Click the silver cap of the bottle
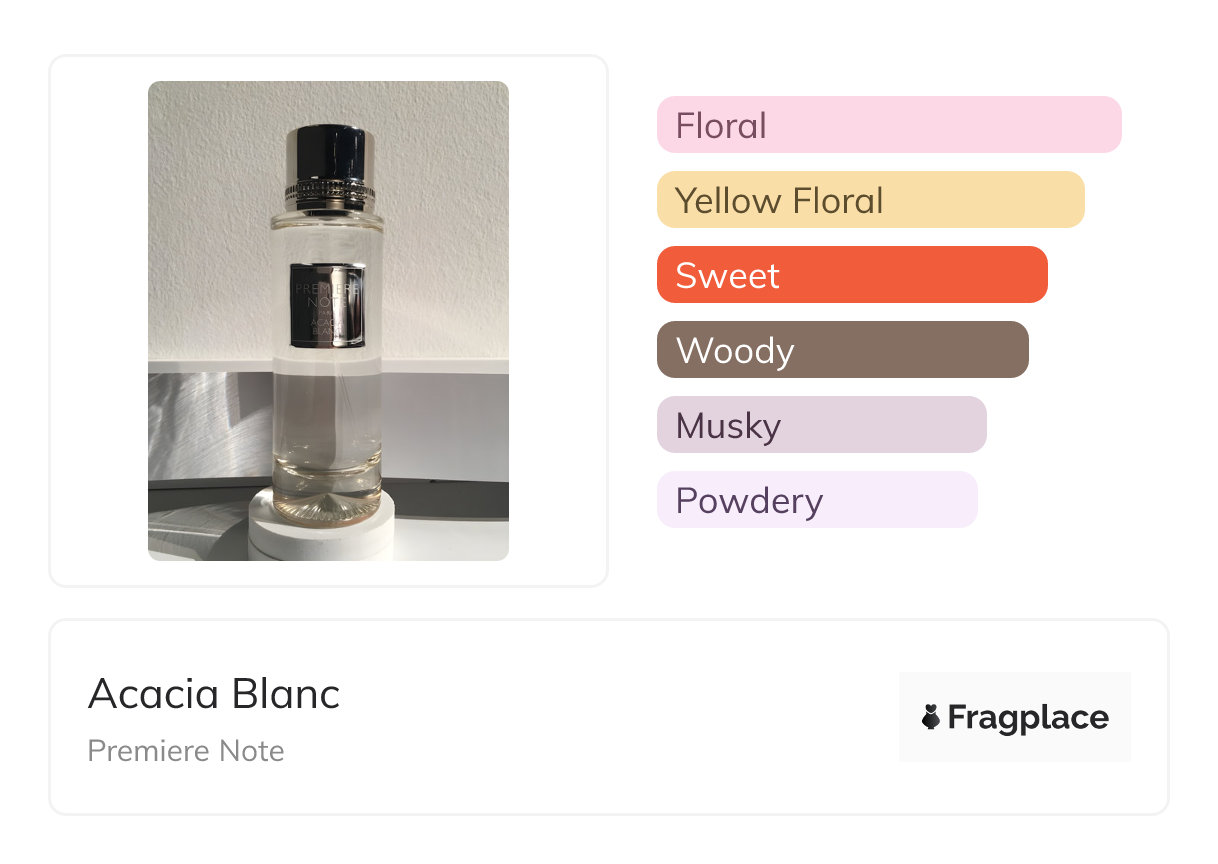 click(x=329, y=150)
